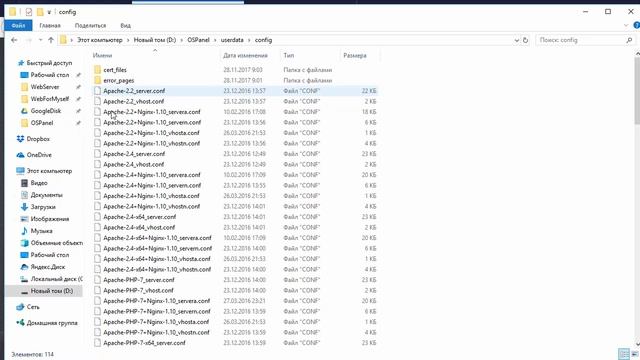Open WebForMyself folder in quick access
This screenshot has width=640, height=360.
[50, 99]
